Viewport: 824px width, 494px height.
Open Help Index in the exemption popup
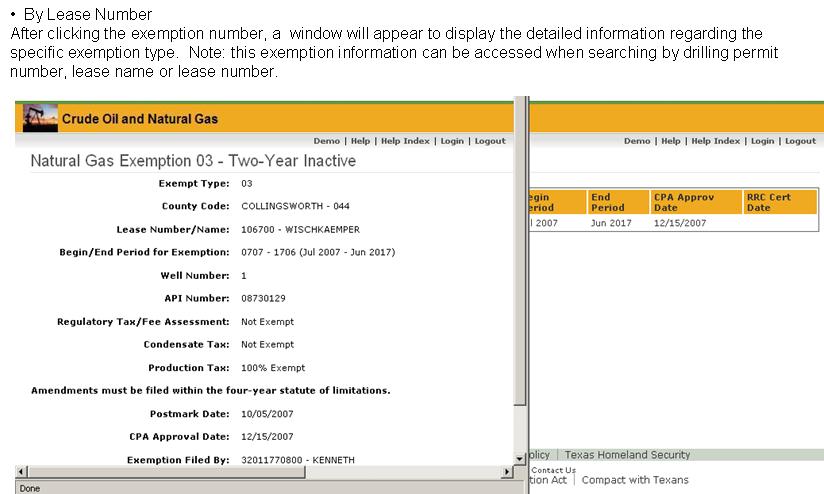[x=405, y=141]
